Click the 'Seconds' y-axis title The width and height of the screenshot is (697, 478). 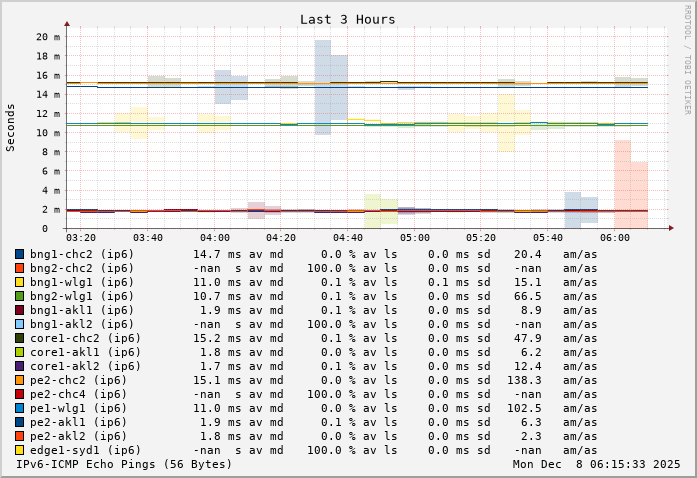click(11, 127)
